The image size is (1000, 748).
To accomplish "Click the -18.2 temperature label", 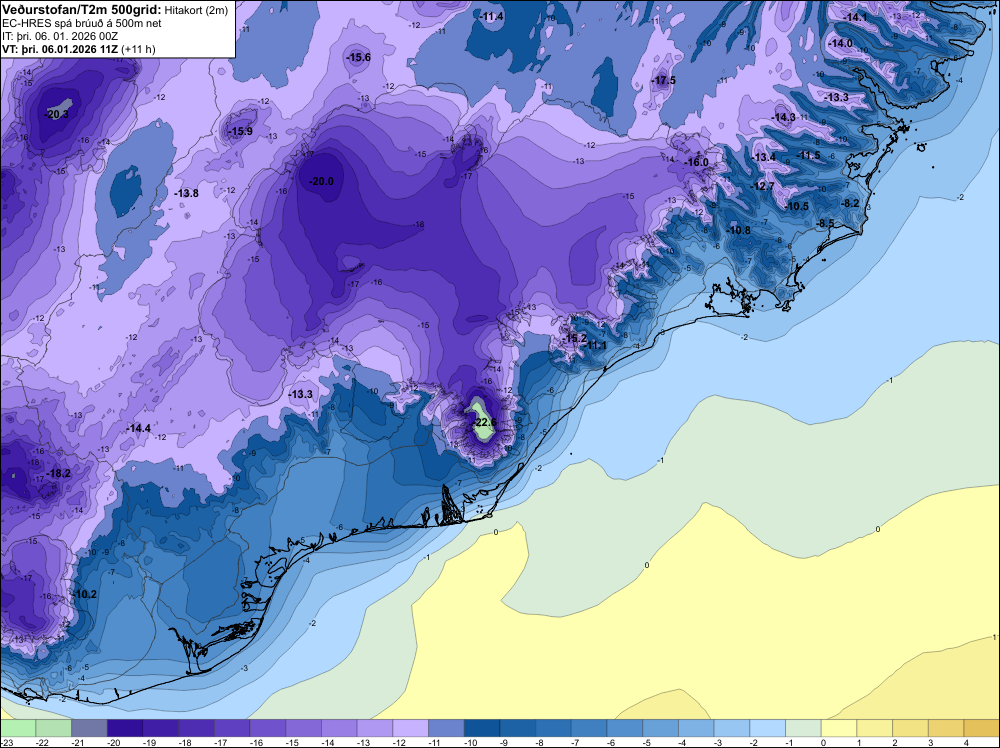I will (58, 473).
